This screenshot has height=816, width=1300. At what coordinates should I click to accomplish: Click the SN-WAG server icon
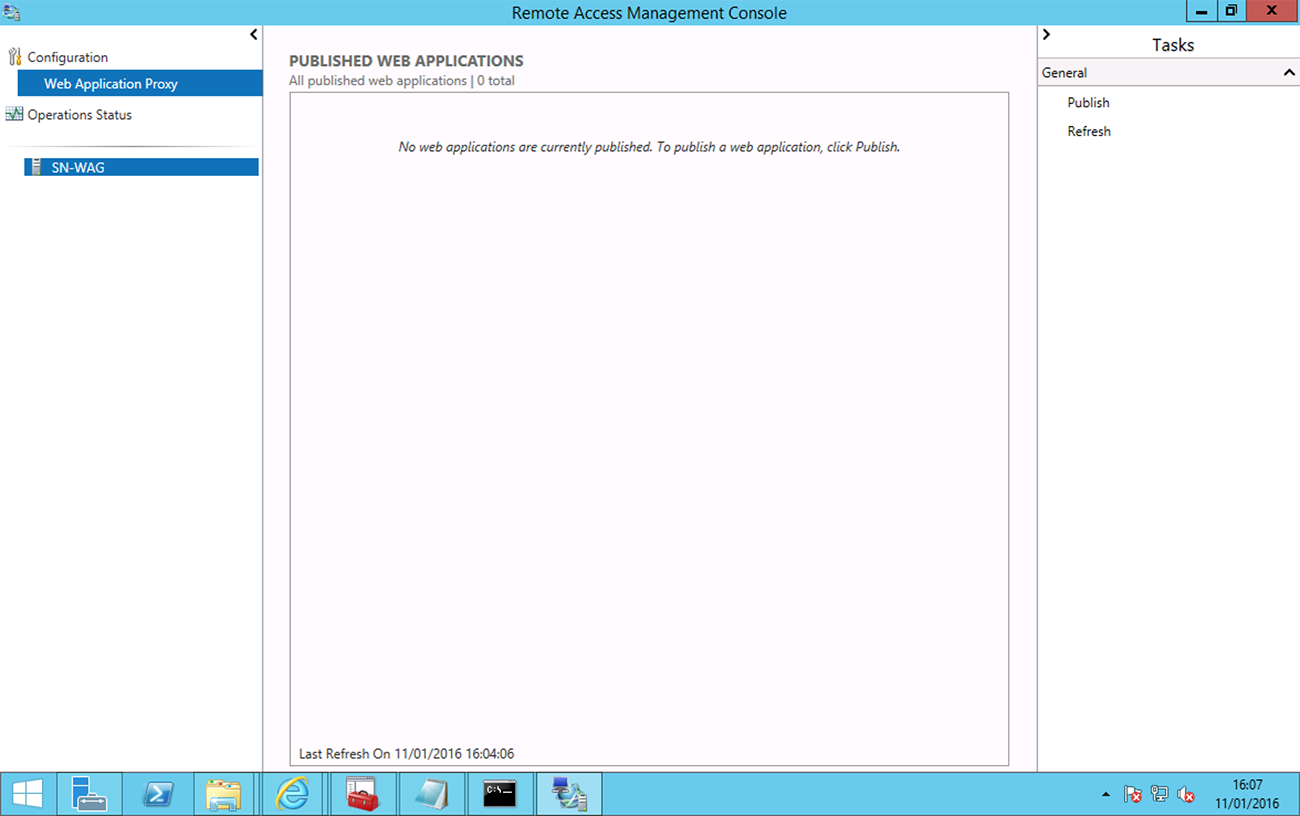pos(37,167)
